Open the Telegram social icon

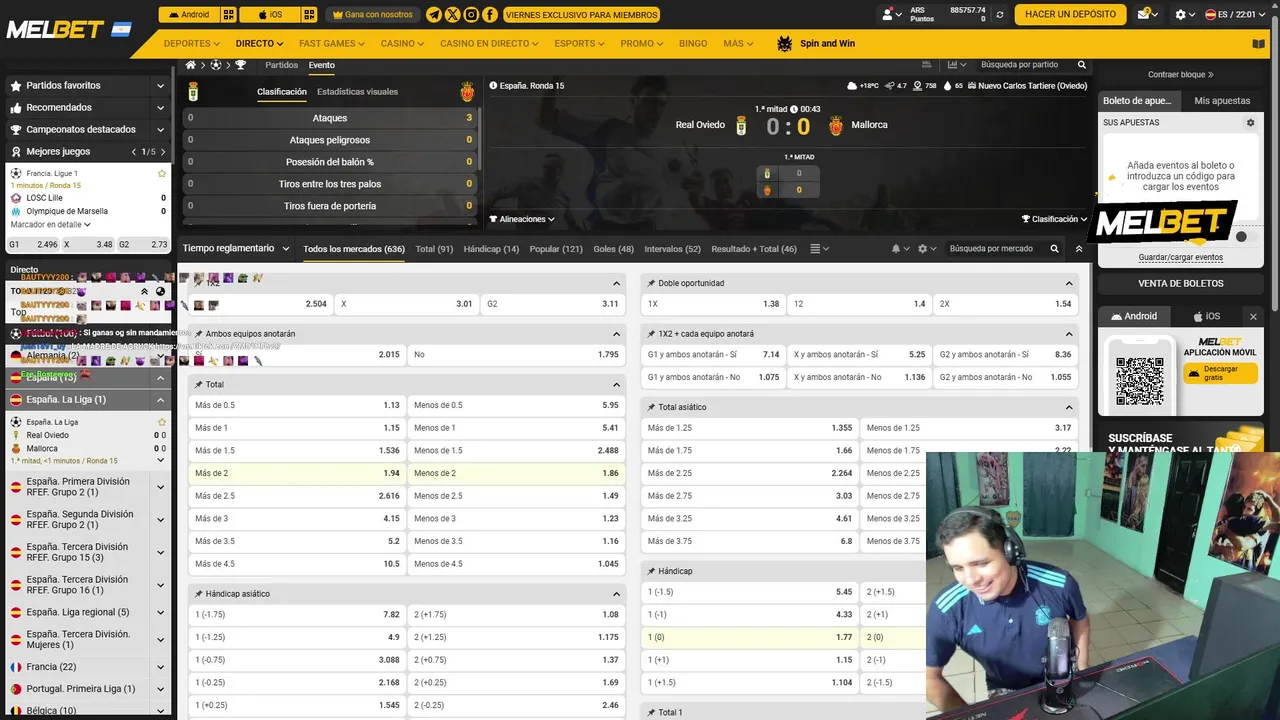pos(434,15)
